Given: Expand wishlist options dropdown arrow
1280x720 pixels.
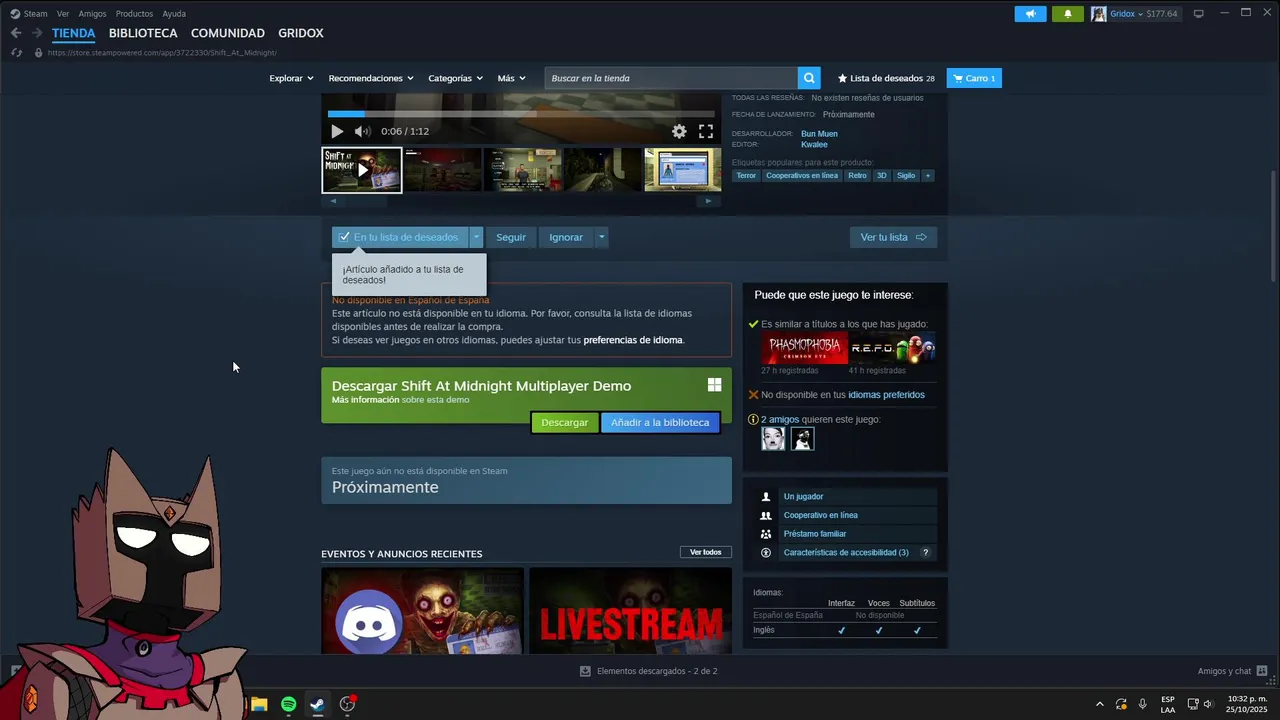Looking at the screenshot, I should tap(476, 237).
